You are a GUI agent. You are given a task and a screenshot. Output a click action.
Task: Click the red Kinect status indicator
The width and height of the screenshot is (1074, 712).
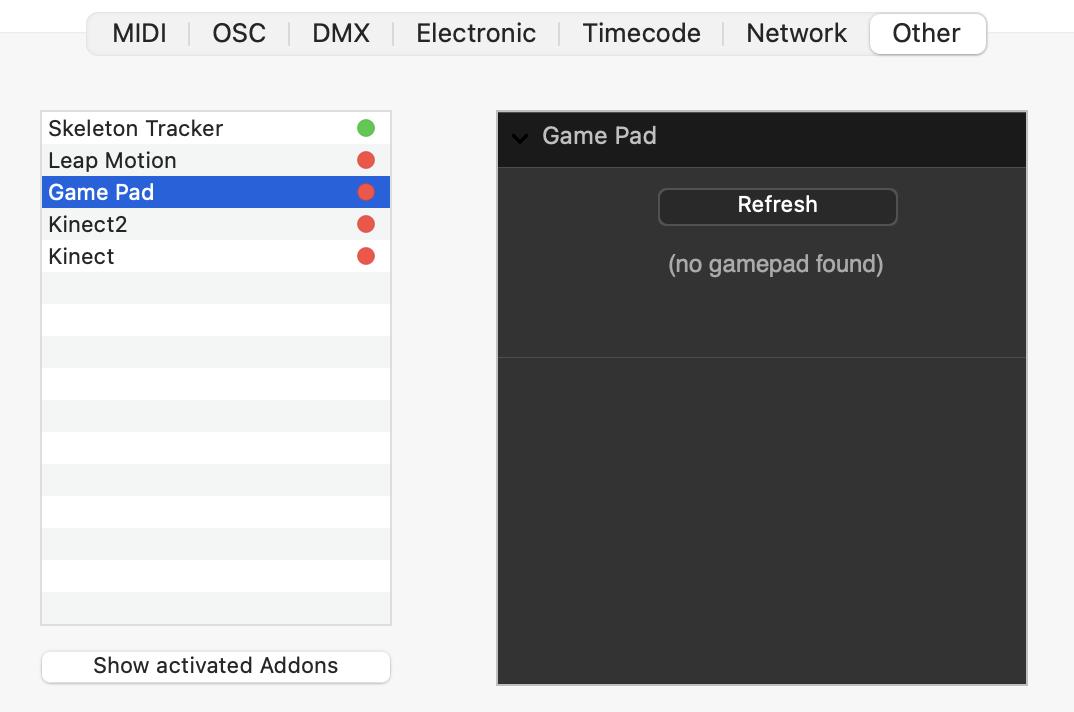click(x=366, y=256)
